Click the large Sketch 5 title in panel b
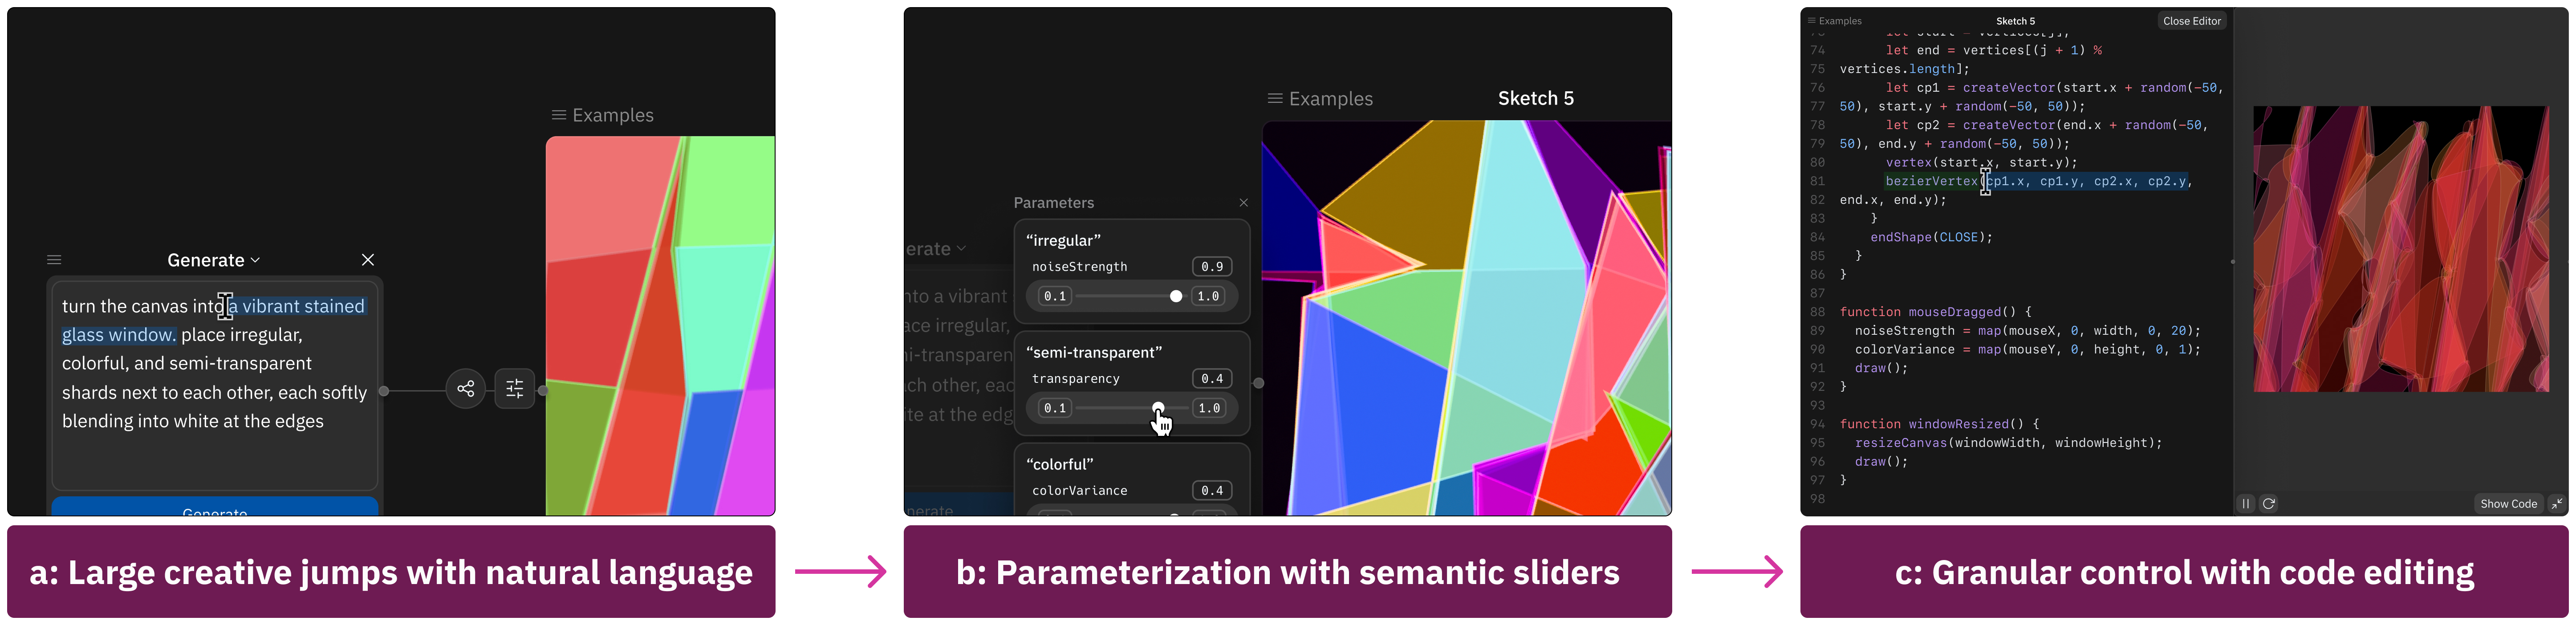The height and width of the screenshot is (625, 2576). [1536, 98]
